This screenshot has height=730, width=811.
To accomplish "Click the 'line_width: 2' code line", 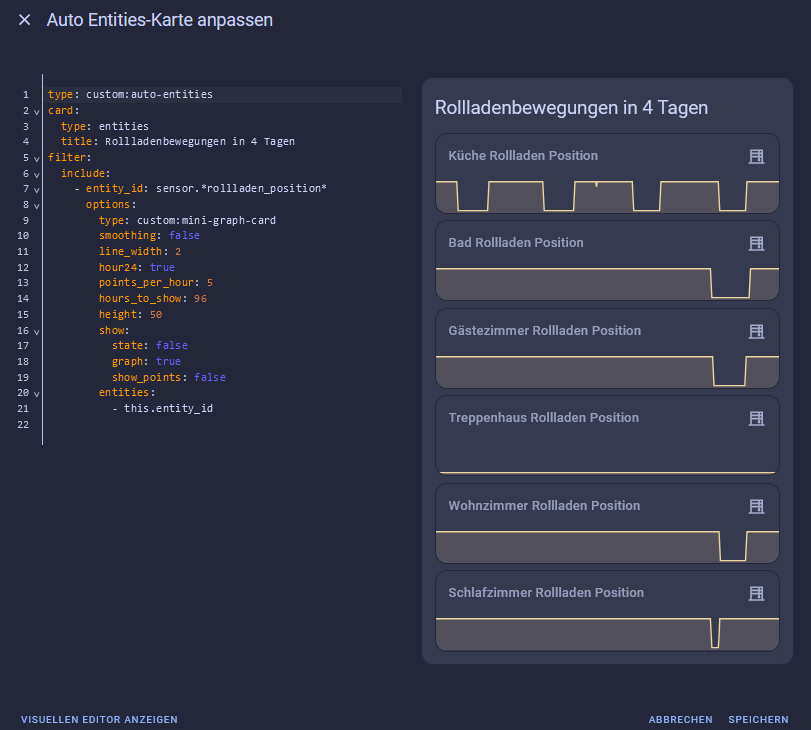I will [x=140, y=251].
